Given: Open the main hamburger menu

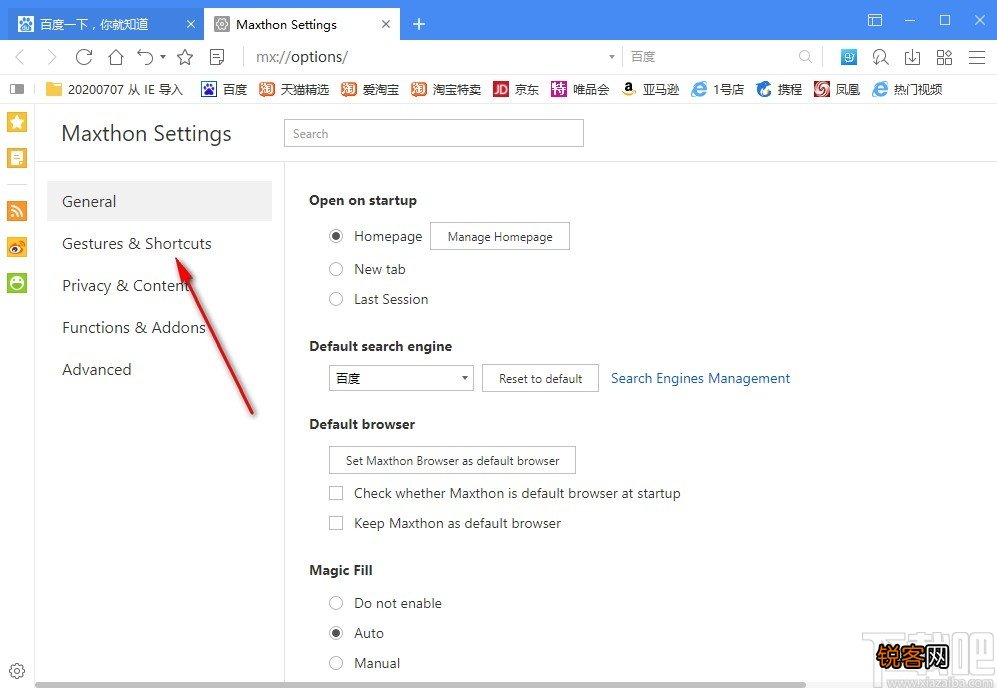Looking at the screenshot, I should point(977,57).
